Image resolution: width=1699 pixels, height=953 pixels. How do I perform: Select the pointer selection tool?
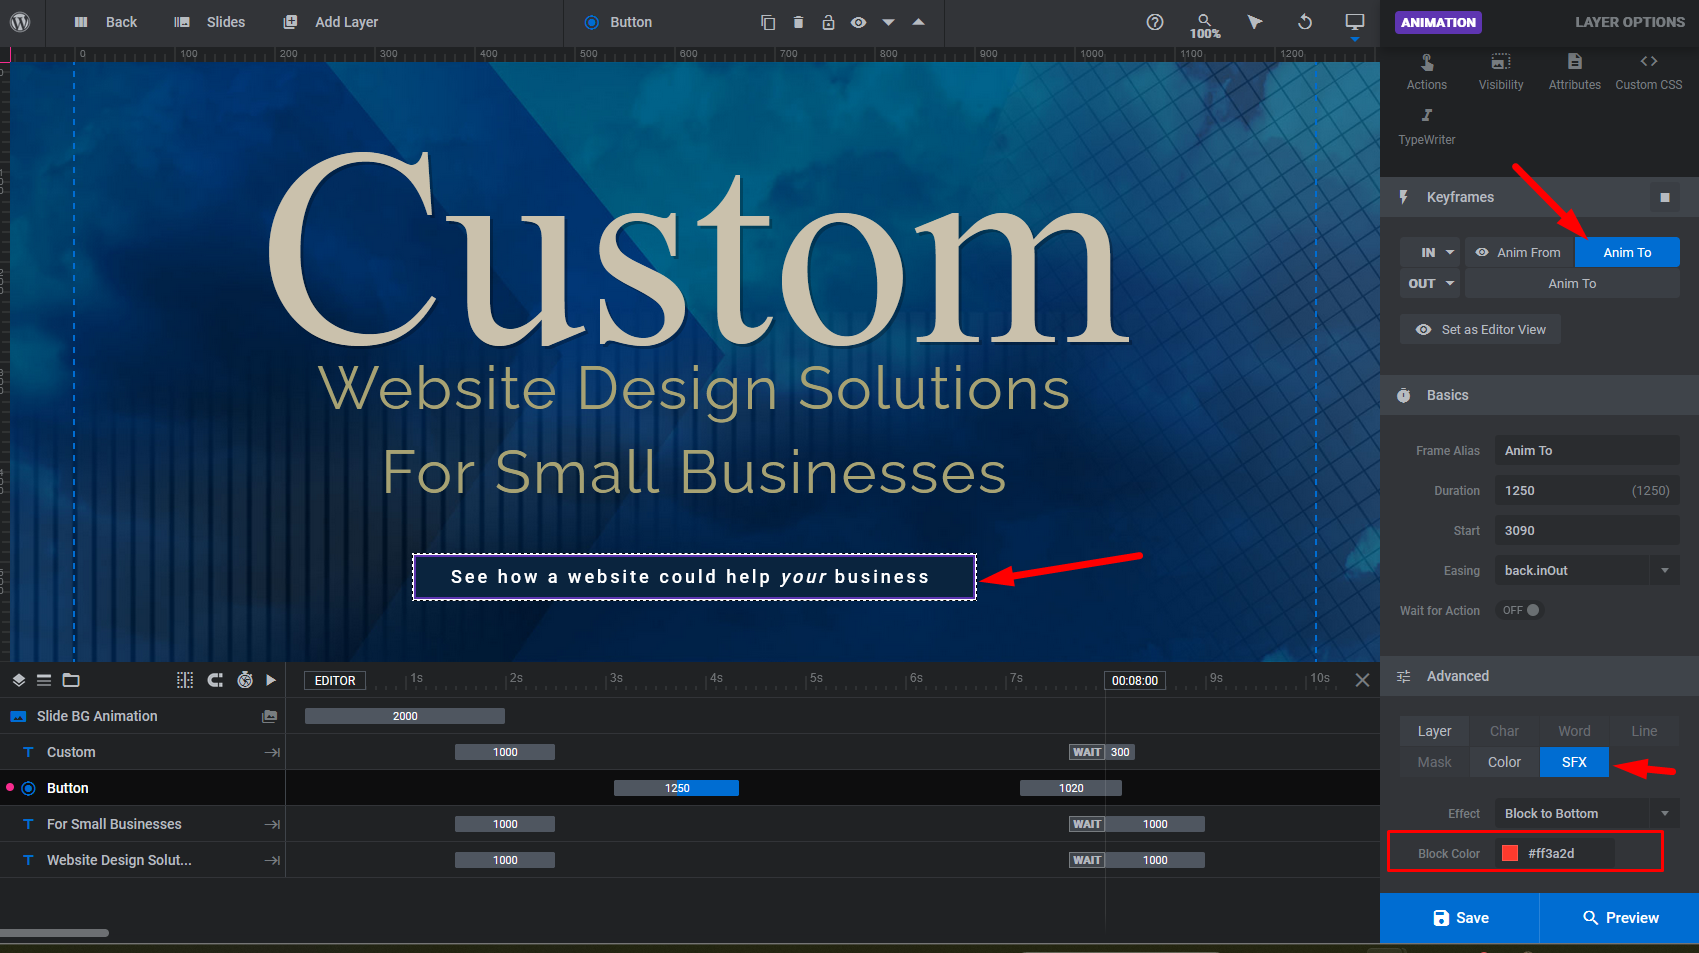pyautogui.click(x=1255, y=22)
